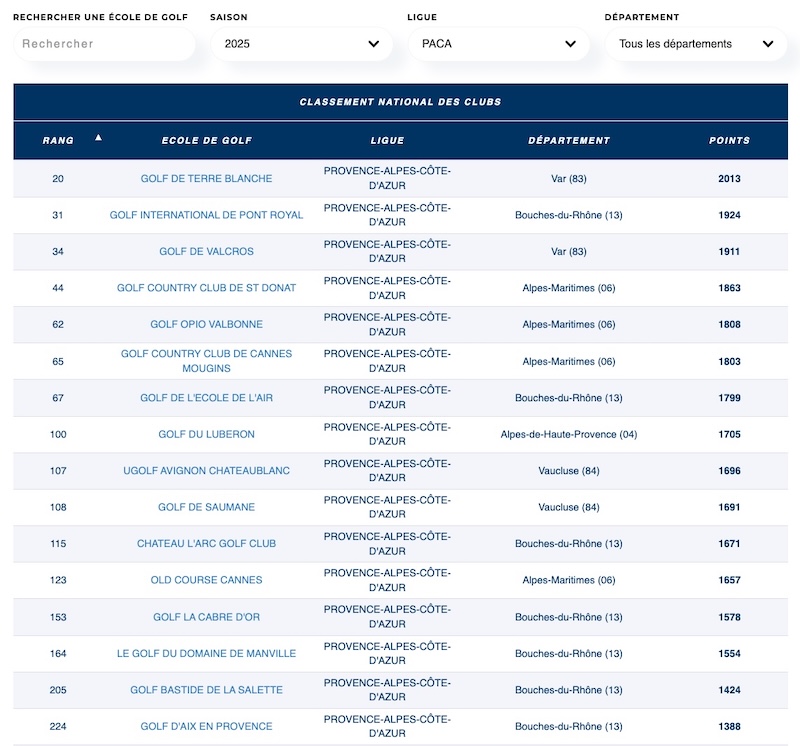Open the Golf Opio Valbonne link
Screen dimensions: 800x746
point(207,324)
